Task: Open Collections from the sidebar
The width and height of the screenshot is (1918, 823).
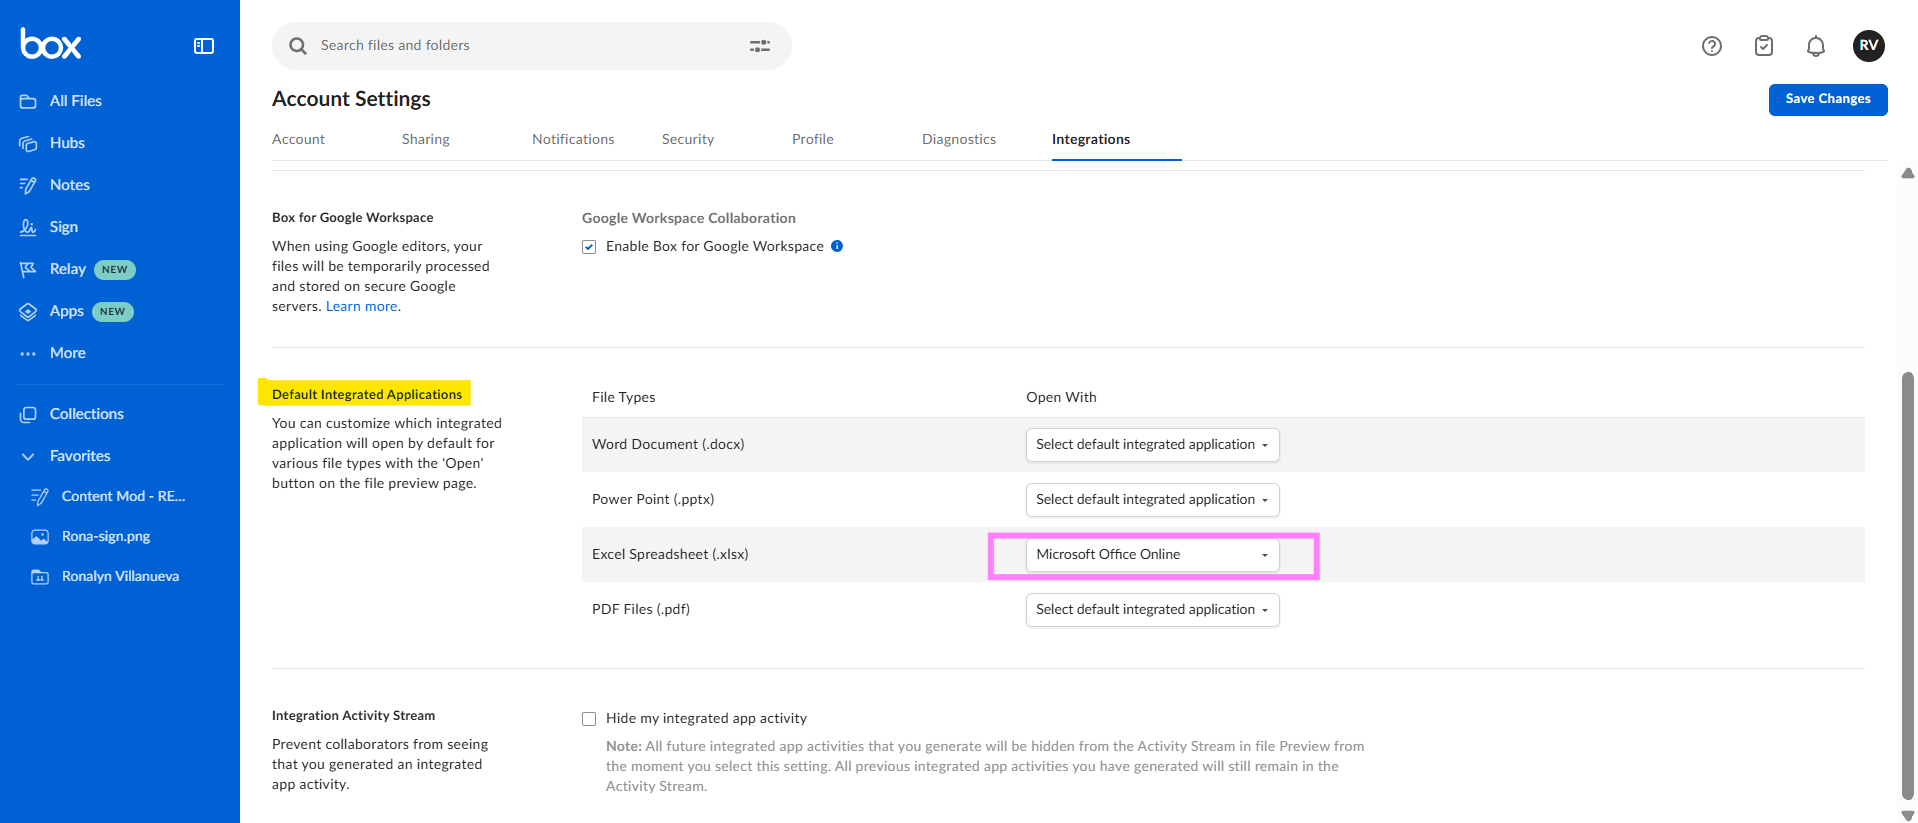Action: (x=87, y=414)
